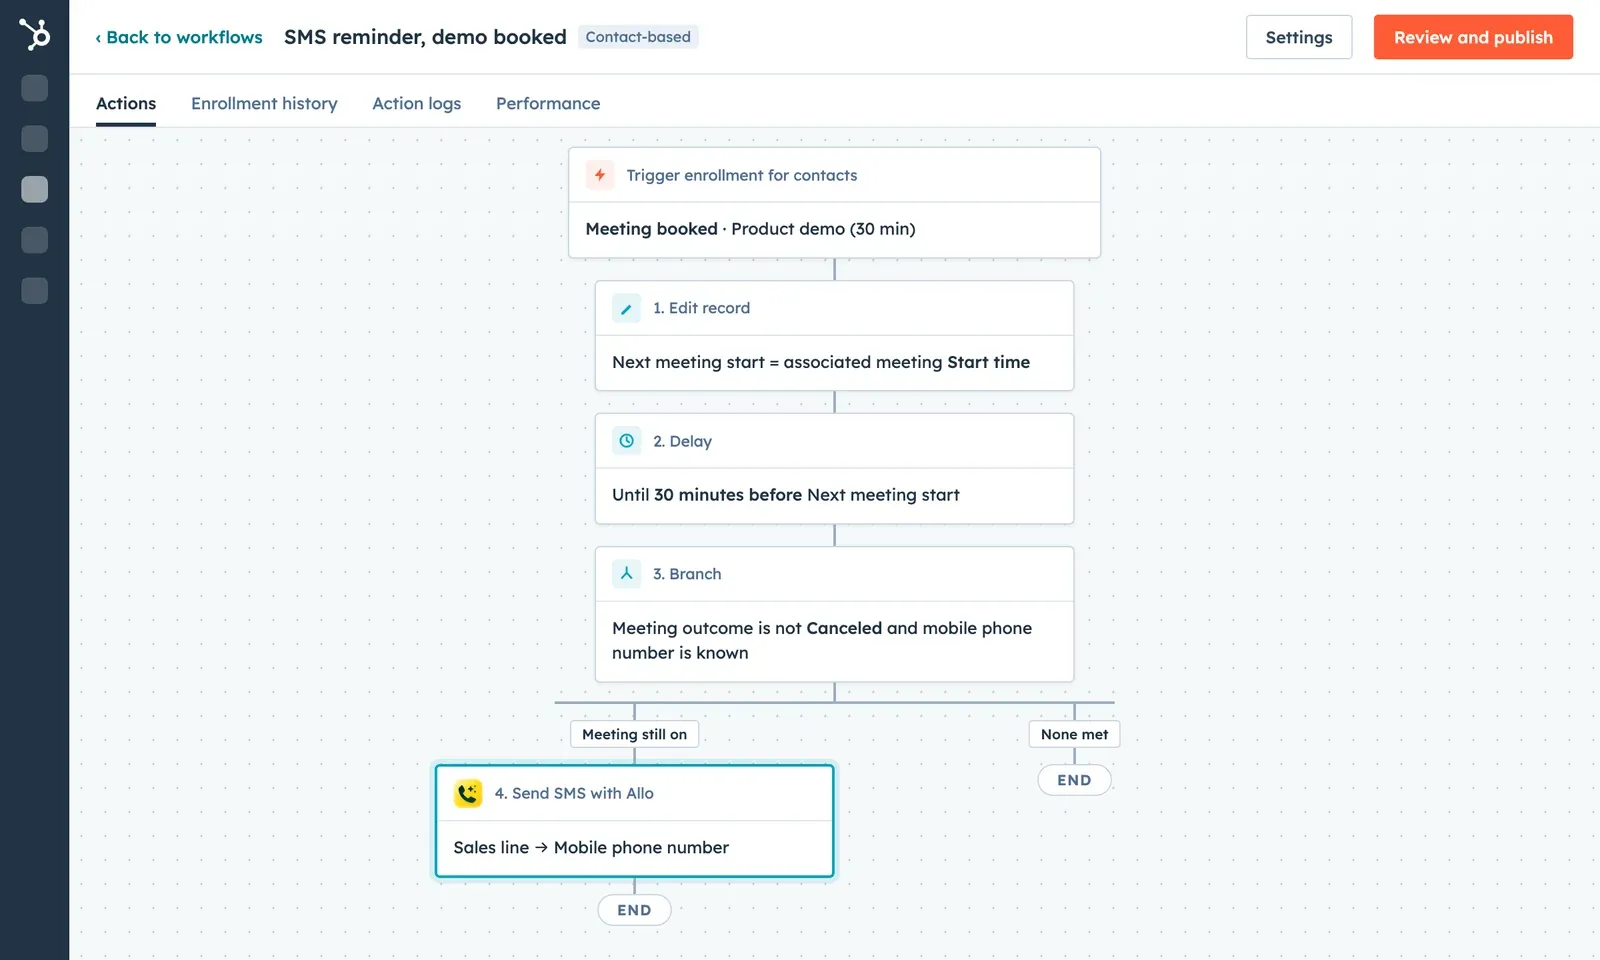Select Meeting outcome is not Canceled condition
Screen dimensions: 1600x960
[822, 640]
